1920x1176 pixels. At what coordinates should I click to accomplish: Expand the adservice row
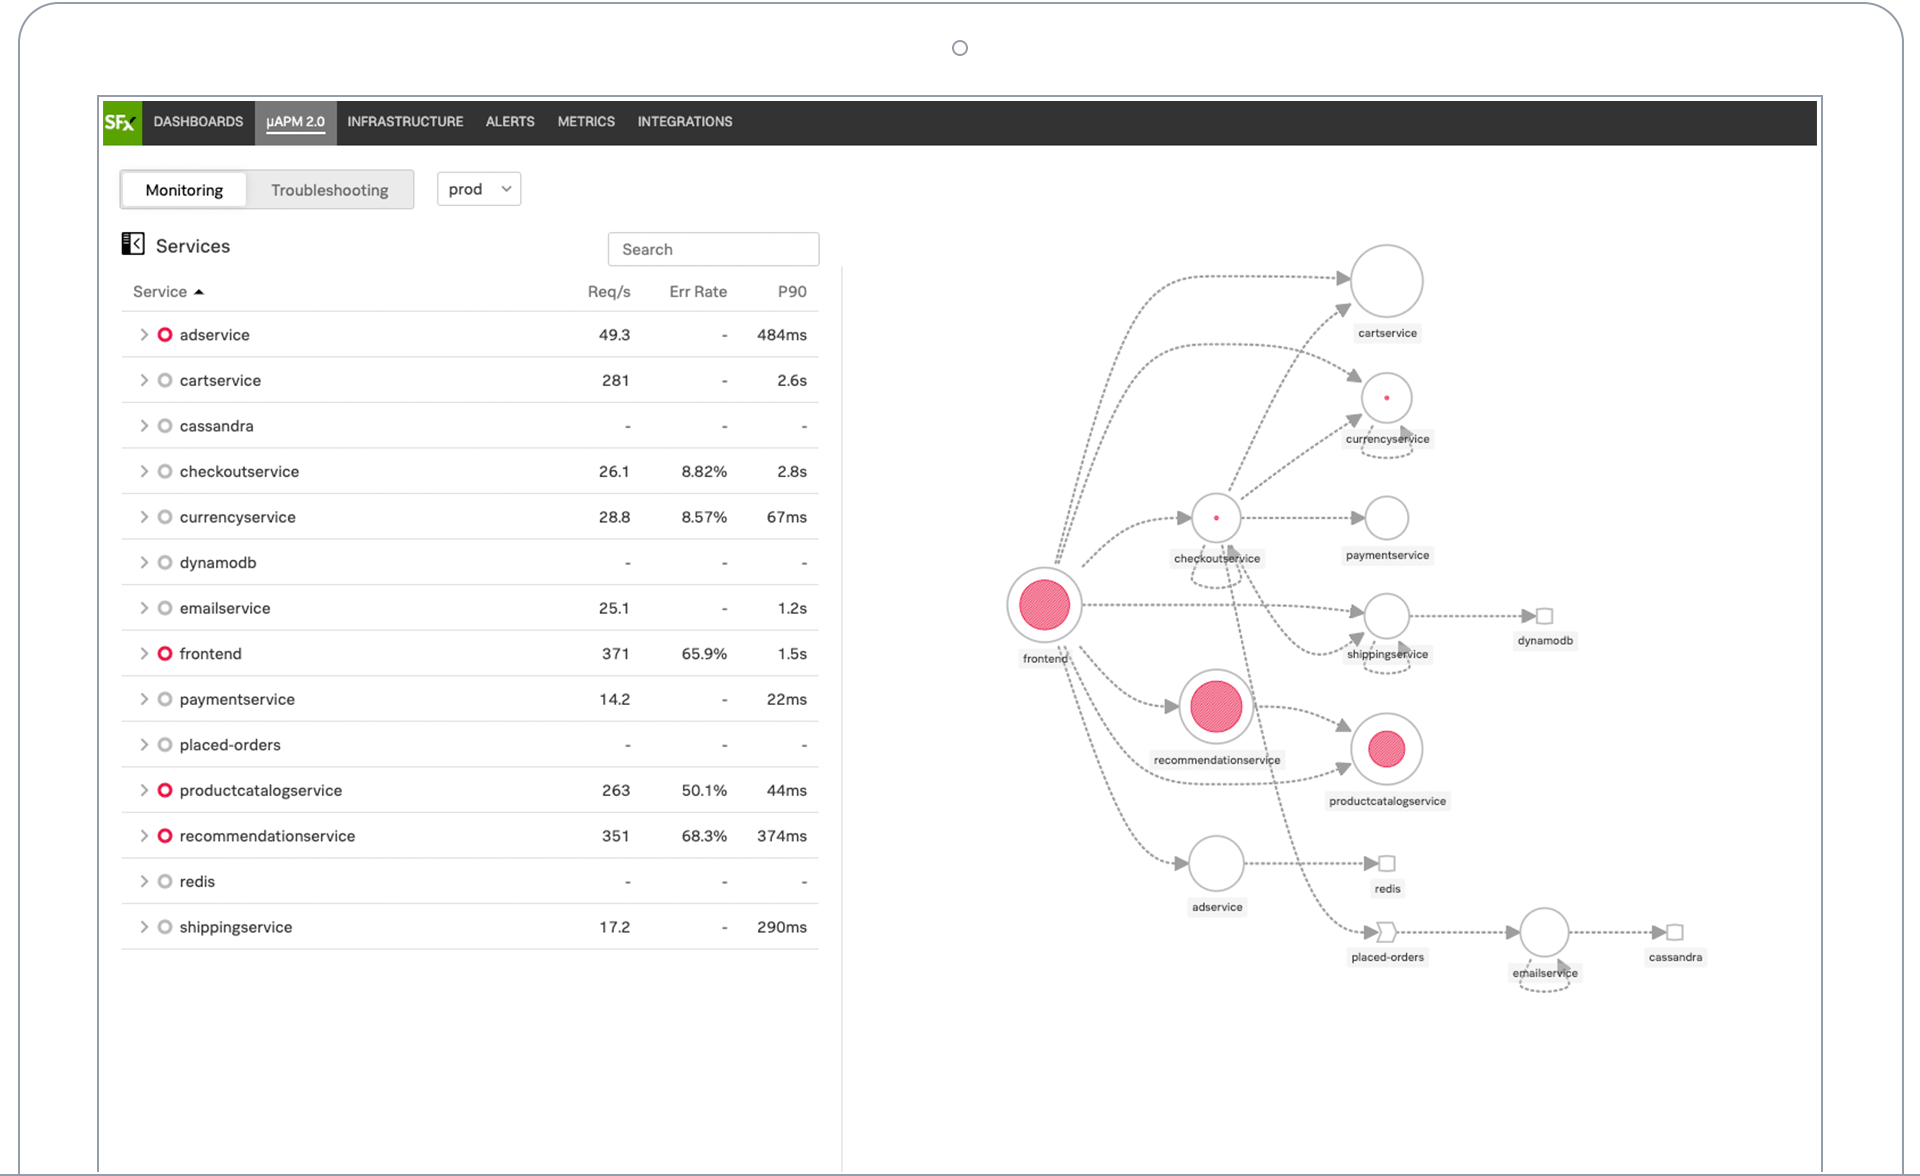point(144,335)
